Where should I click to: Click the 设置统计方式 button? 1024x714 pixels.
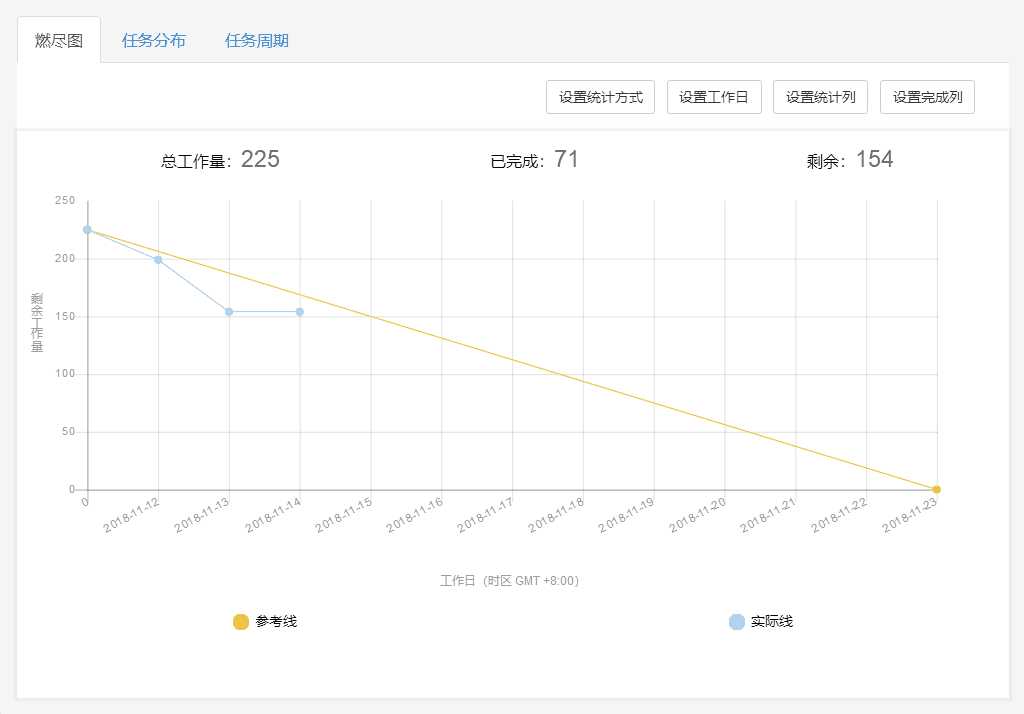600,97
